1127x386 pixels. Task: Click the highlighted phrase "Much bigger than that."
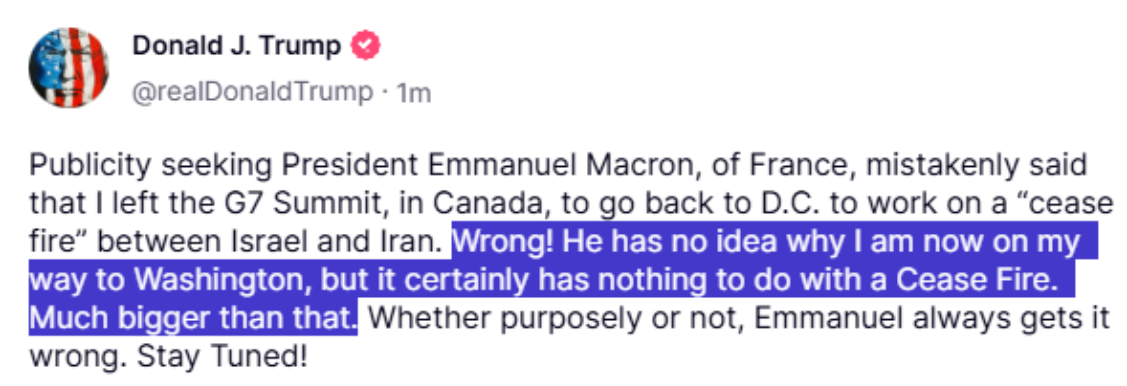(193, 317)
